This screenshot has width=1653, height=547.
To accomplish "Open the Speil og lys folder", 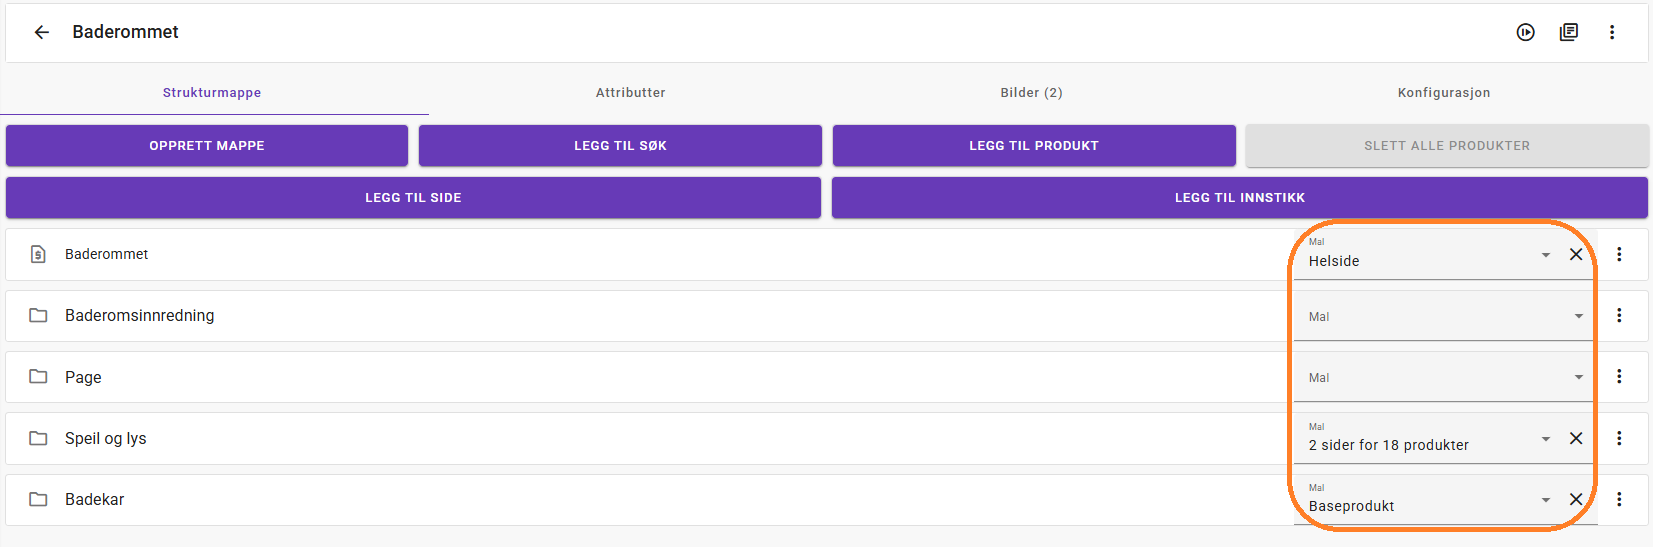I will pos(106,438).
